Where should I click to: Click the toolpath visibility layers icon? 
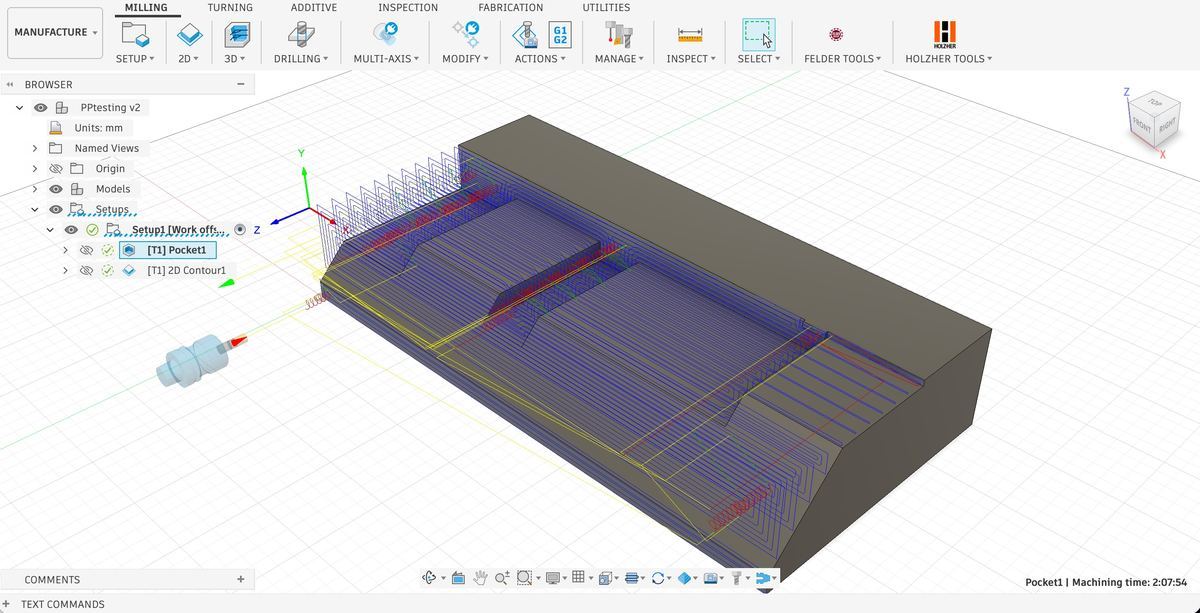click(631, 577)
